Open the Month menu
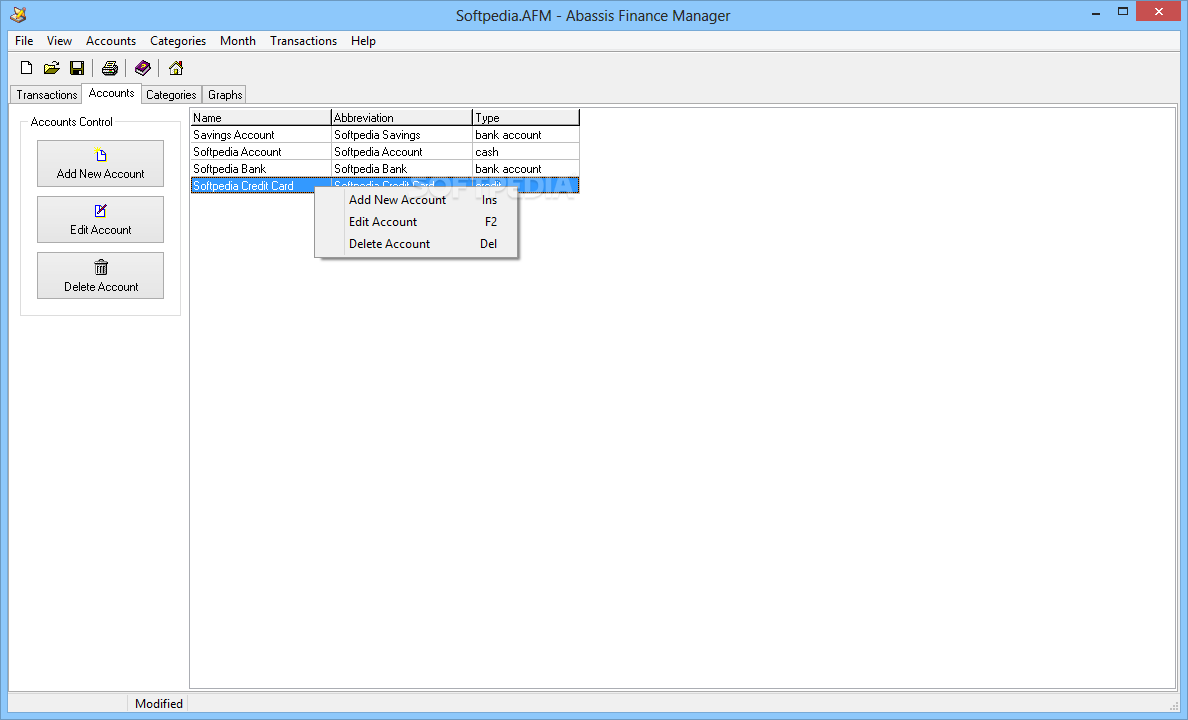 click(238, 41)
